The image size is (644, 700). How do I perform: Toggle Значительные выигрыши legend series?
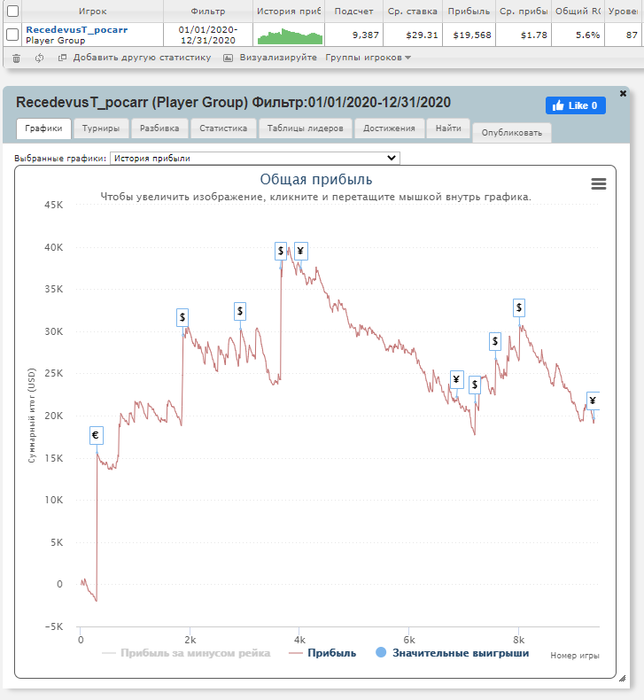pyautogui.click(x=452, y=653)
